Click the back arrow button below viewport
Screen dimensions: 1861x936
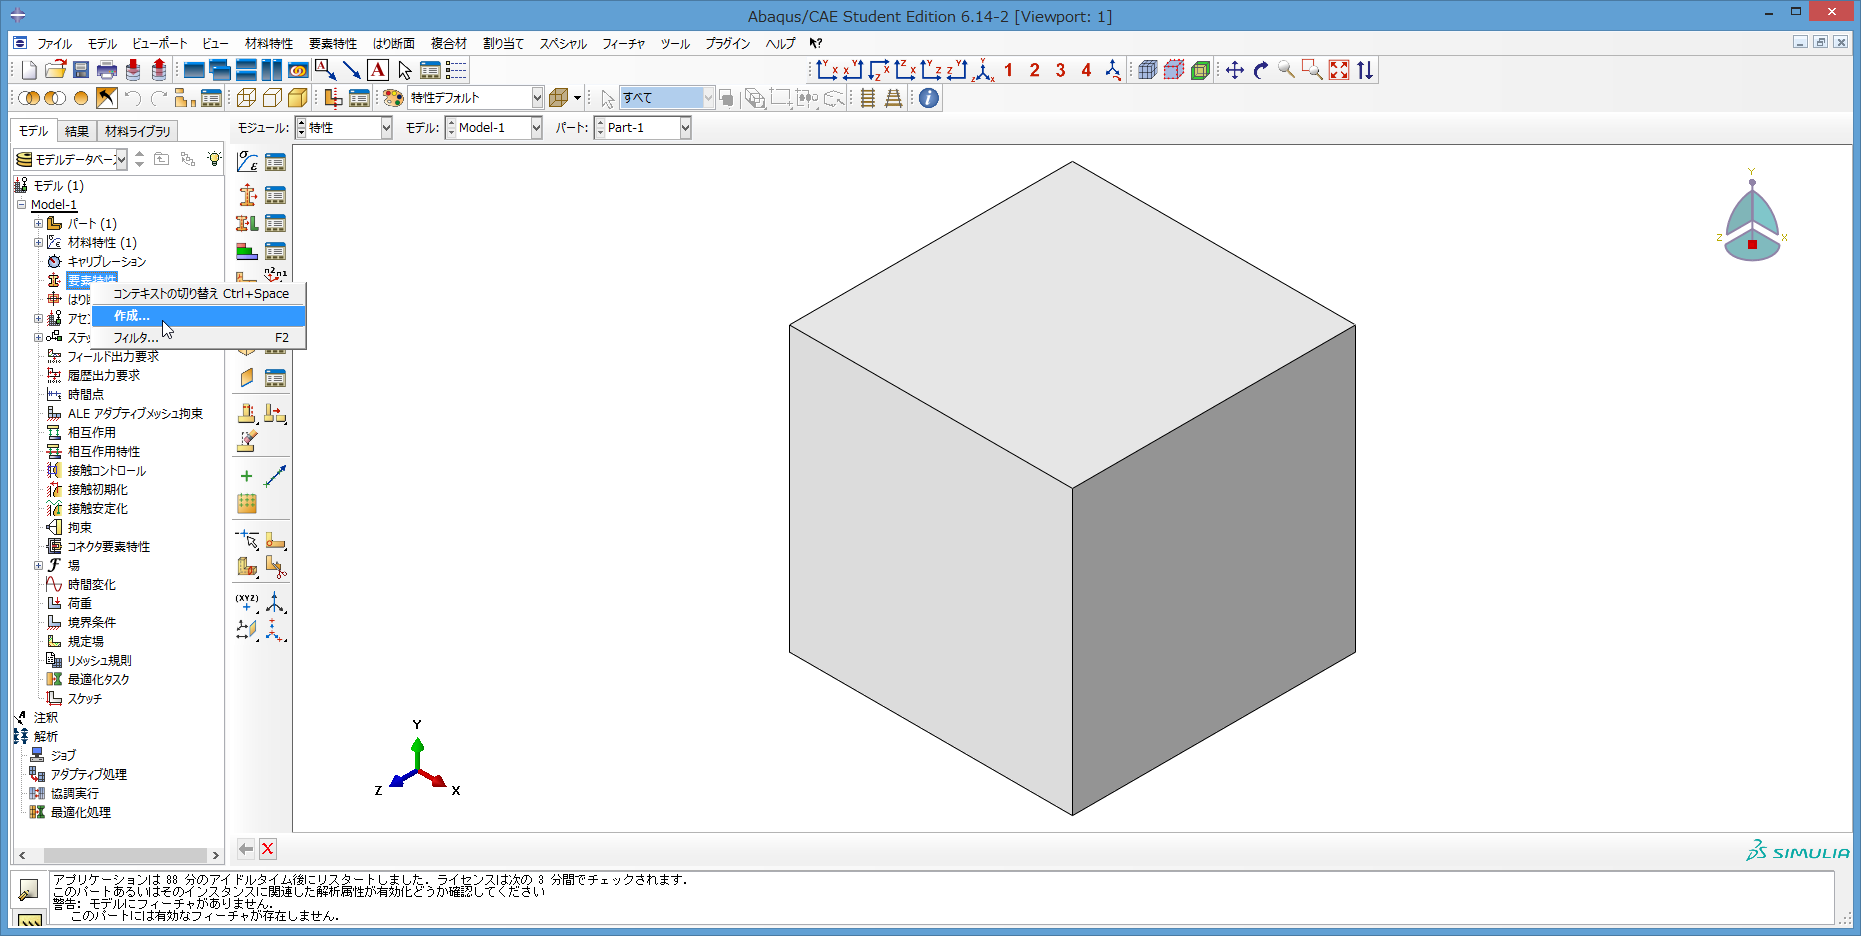pos(246,849)
